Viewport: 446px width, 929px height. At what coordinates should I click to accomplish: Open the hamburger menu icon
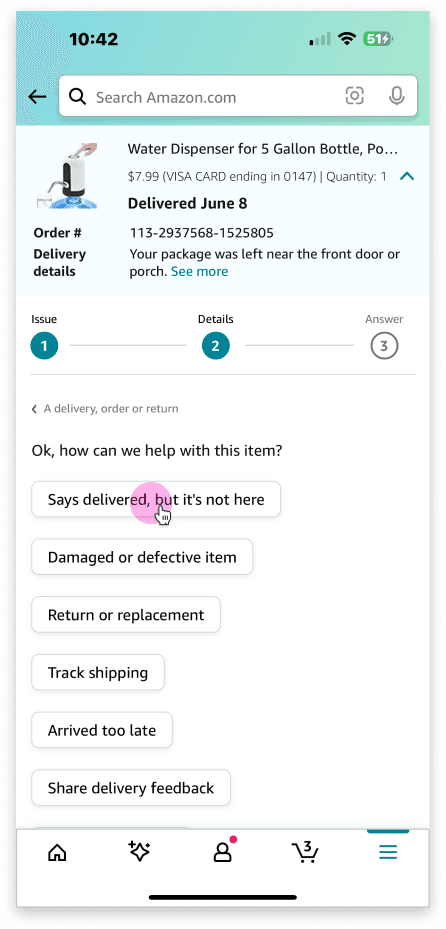[388, 853]
